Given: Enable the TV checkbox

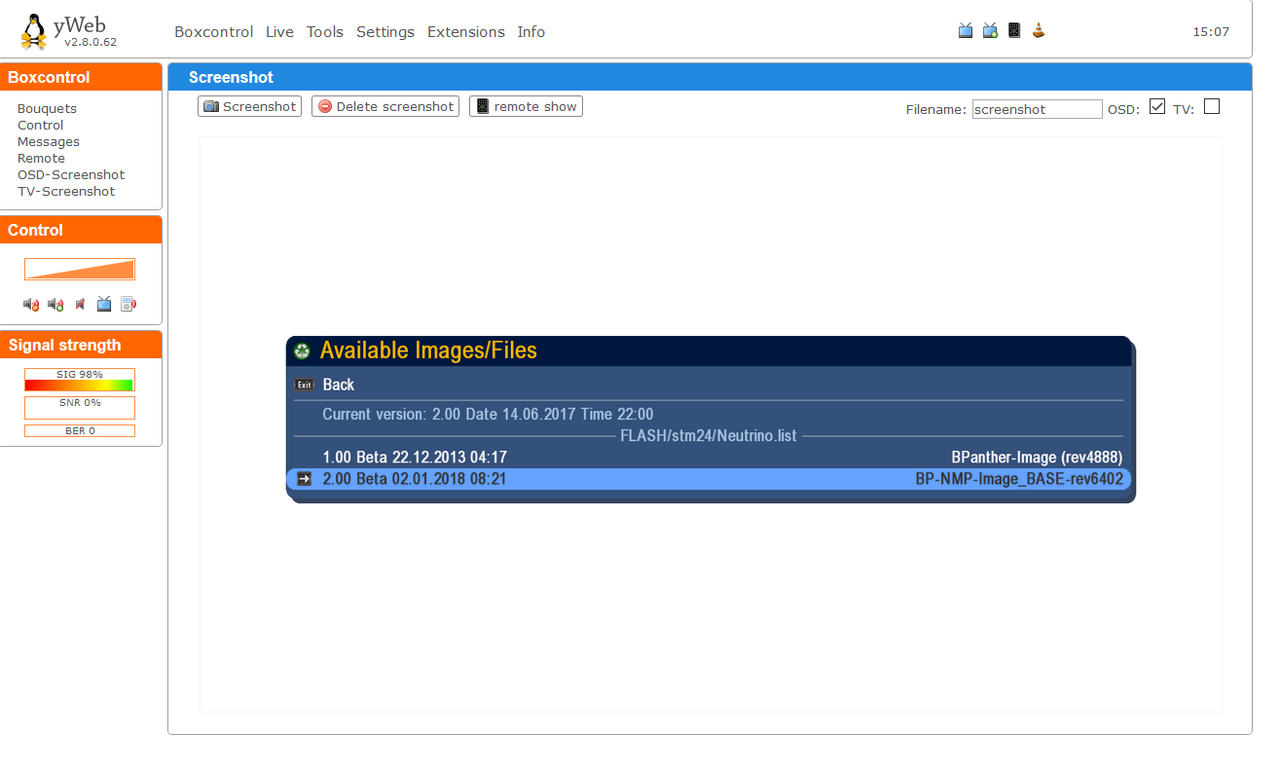Looking at the screenshot, I should pyautogui.click(x=1212, y=107).
